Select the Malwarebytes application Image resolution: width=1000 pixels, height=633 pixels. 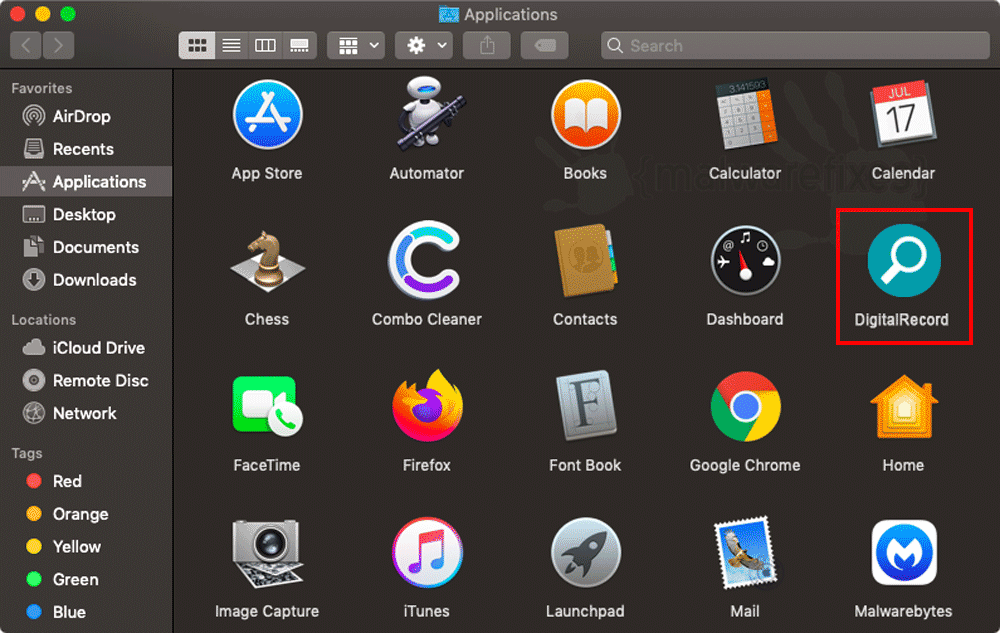coord(904,552)
